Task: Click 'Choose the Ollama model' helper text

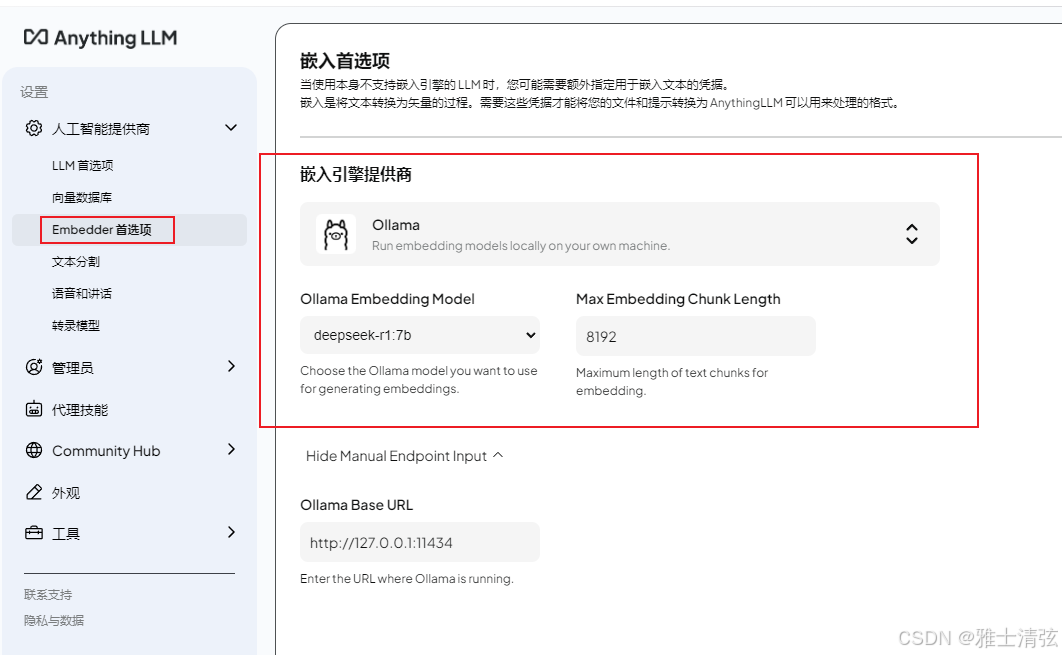Action: [419, 379]
